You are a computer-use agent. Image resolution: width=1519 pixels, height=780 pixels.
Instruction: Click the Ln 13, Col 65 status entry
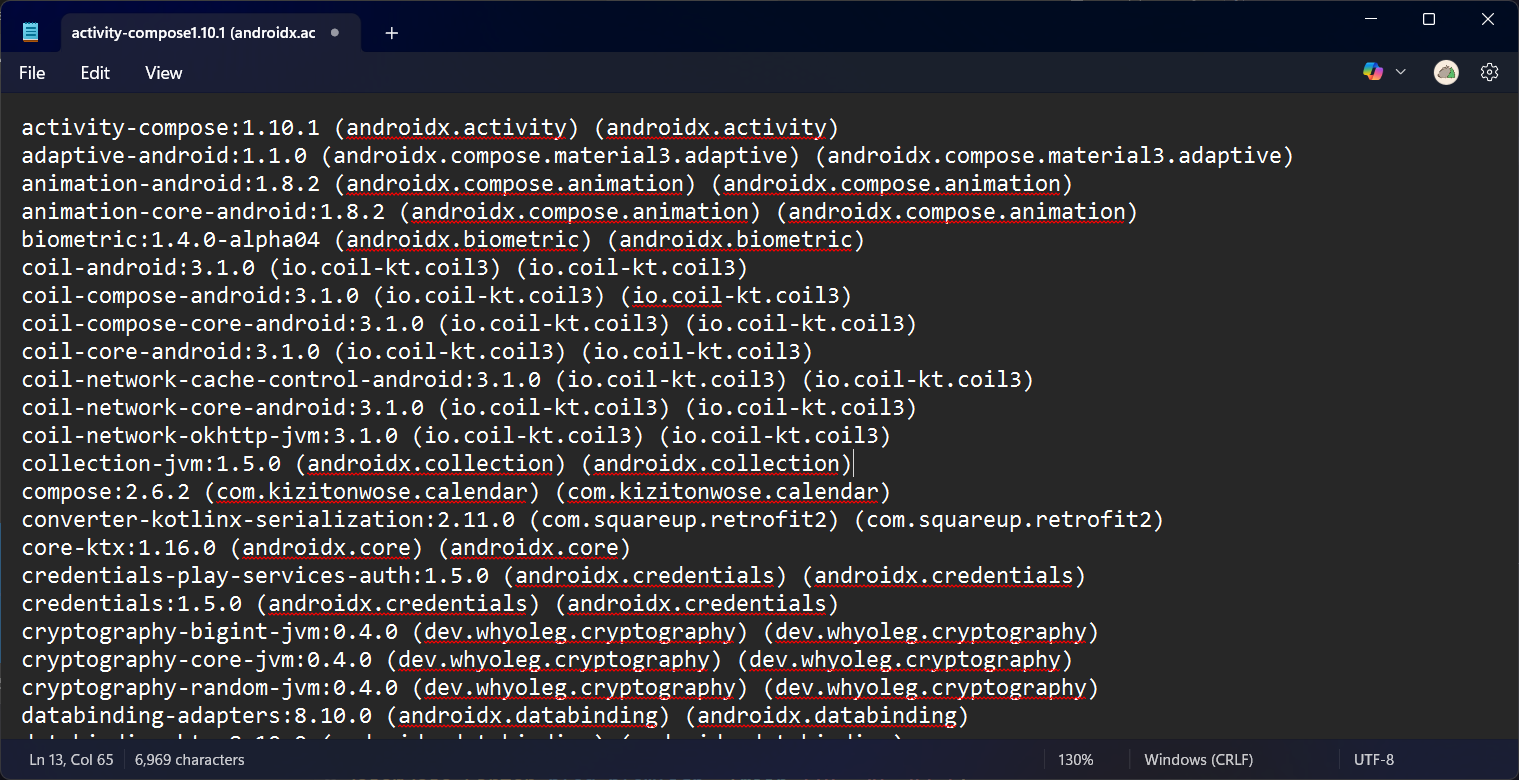point(71,760)
